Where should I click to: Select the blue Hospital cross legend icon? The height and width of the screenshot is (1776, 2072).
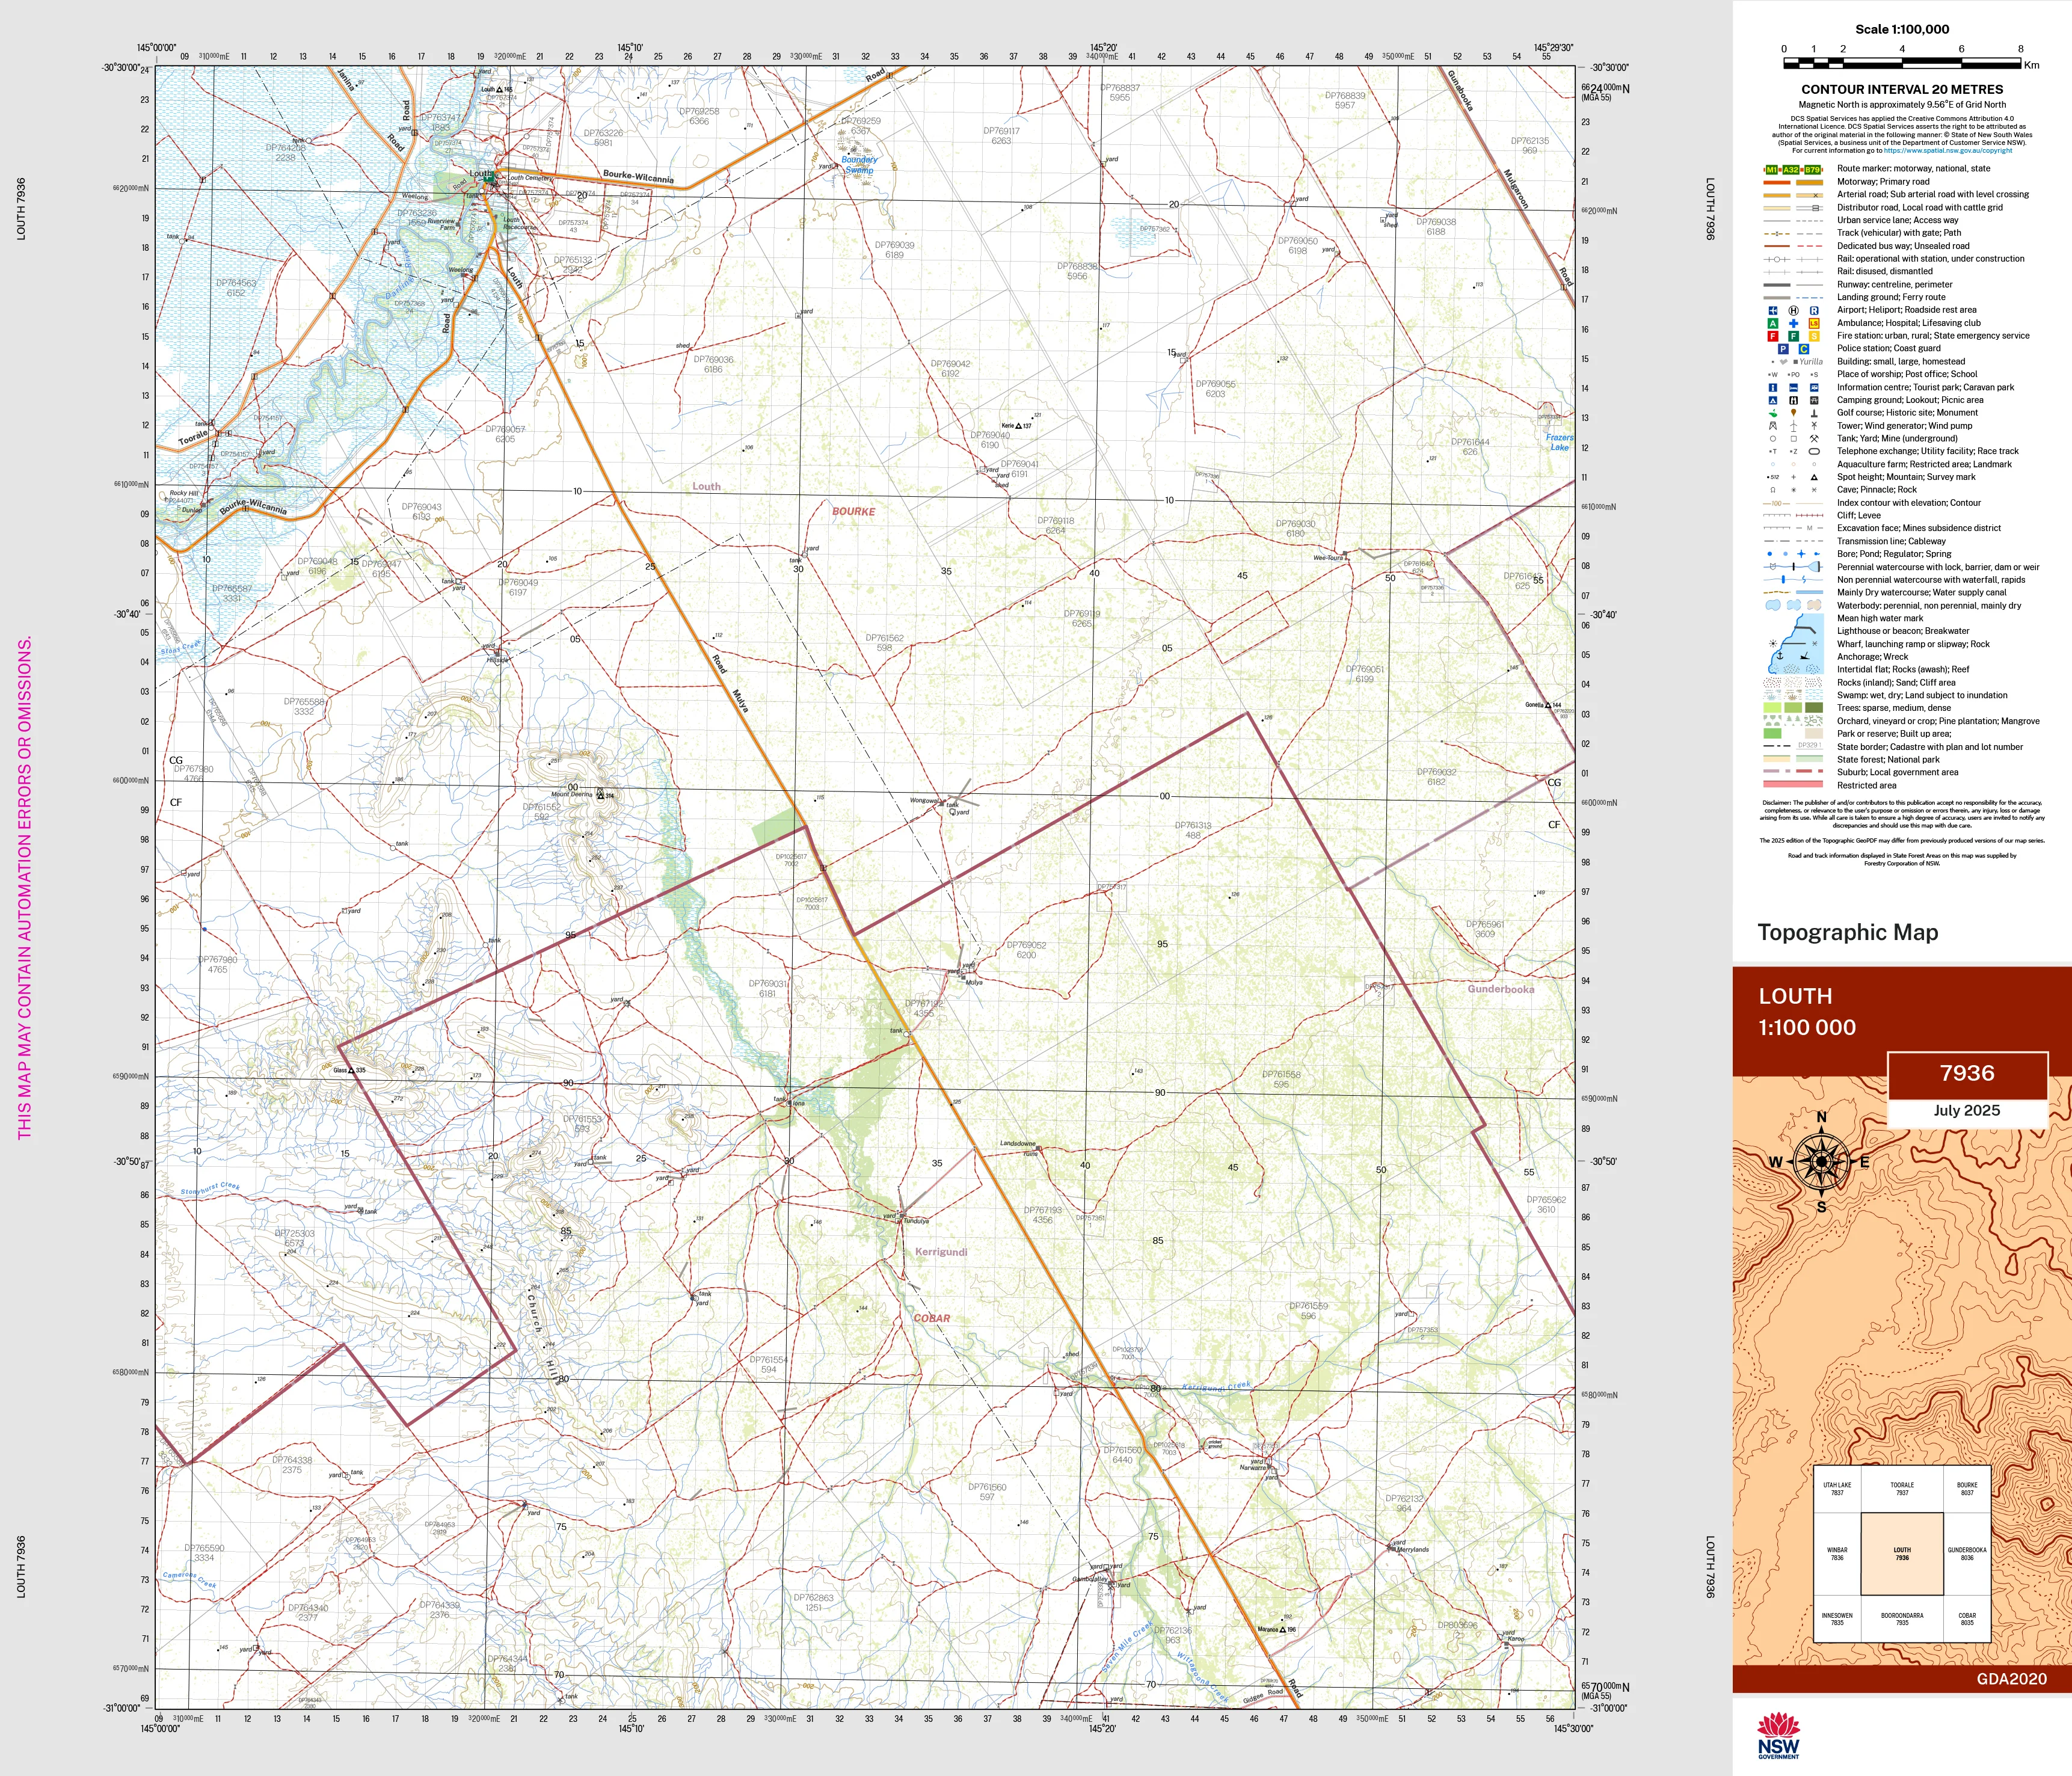tap(1794, 323)
